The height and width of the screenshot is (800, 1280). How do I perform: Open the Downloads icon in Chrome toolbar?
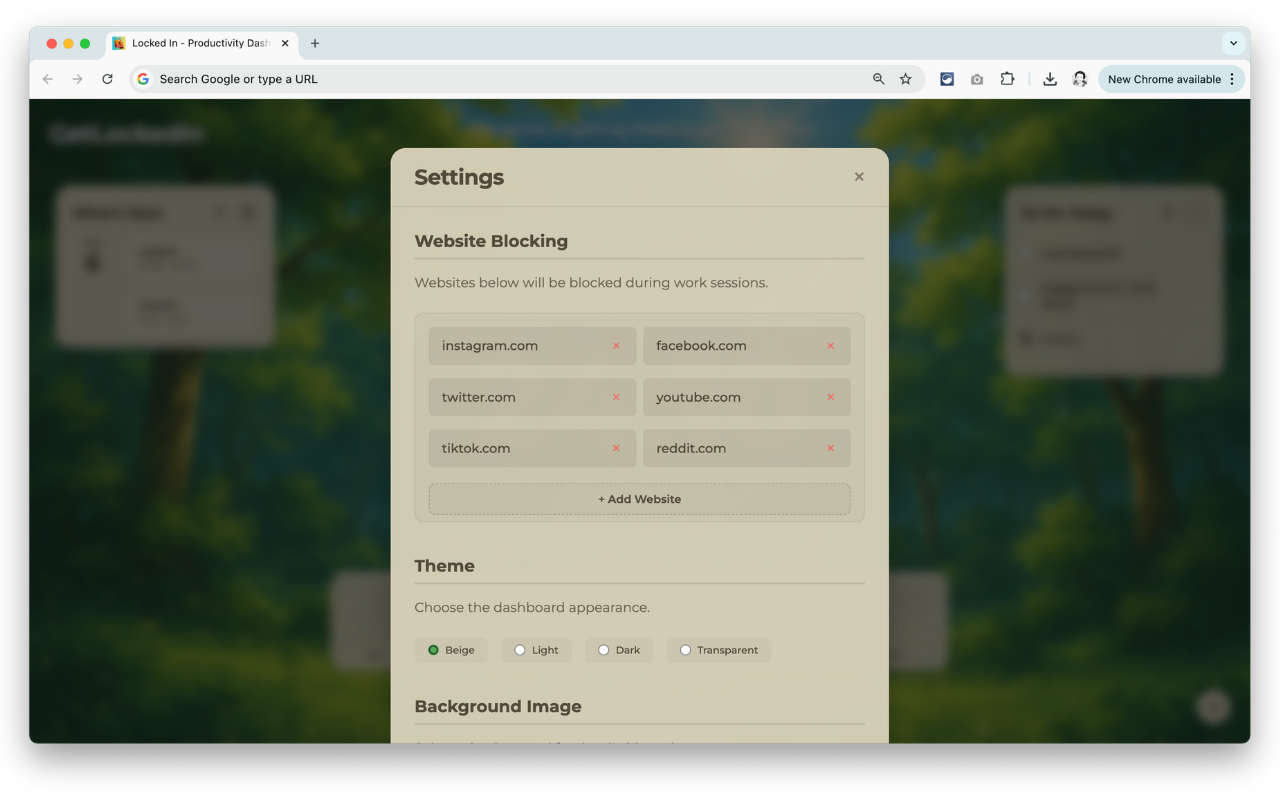(1050, 79)
